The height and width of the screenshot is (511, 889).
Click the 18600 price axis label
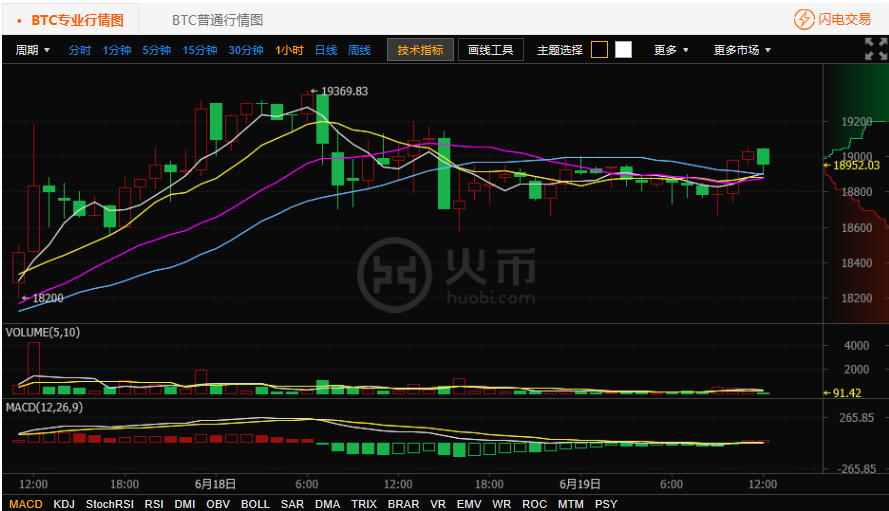(x=856, y=227)
